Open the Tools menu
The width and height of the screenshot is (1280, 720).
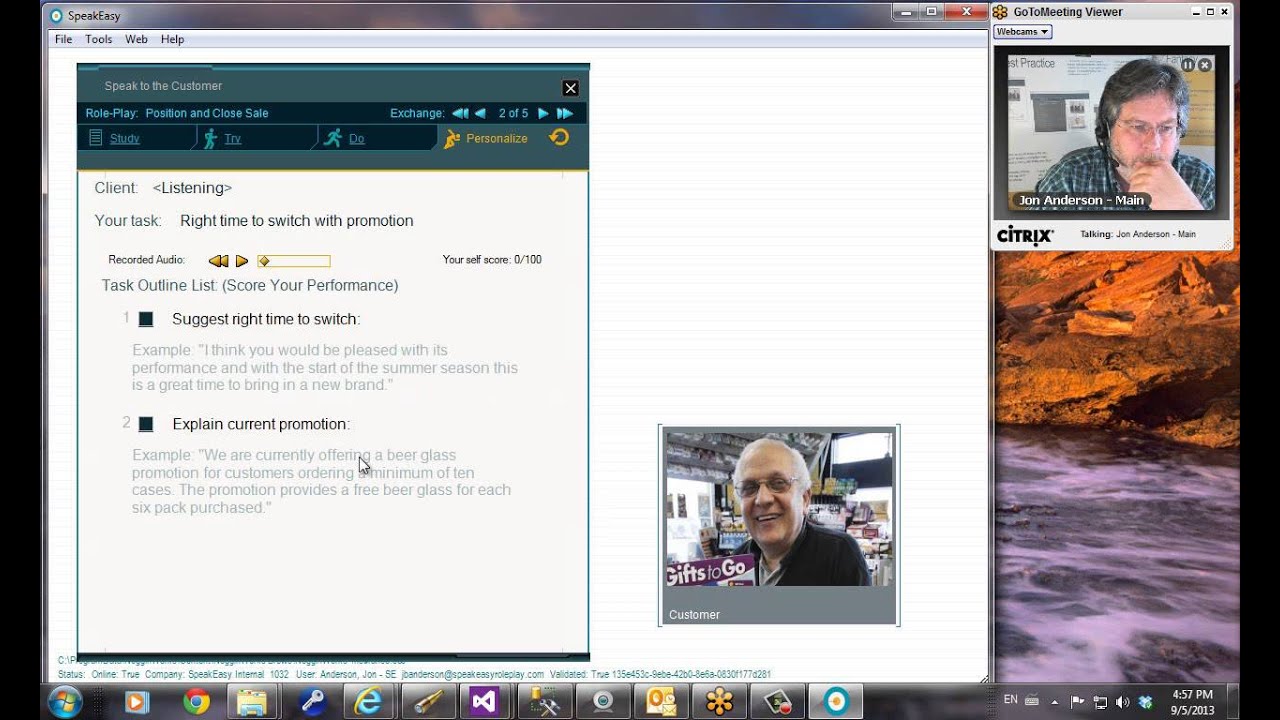point(99,39)
